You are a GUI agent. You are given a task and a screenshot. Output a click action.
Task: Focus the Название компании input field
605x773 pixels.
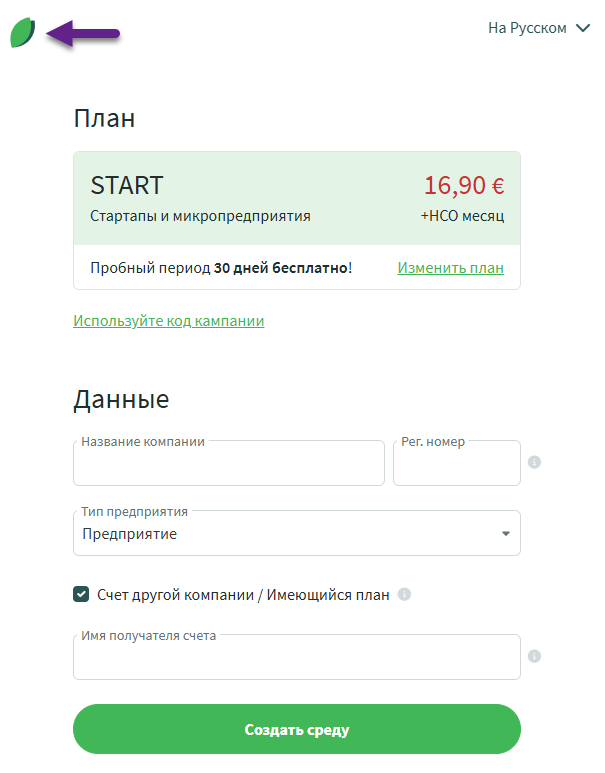coord(228,466)
